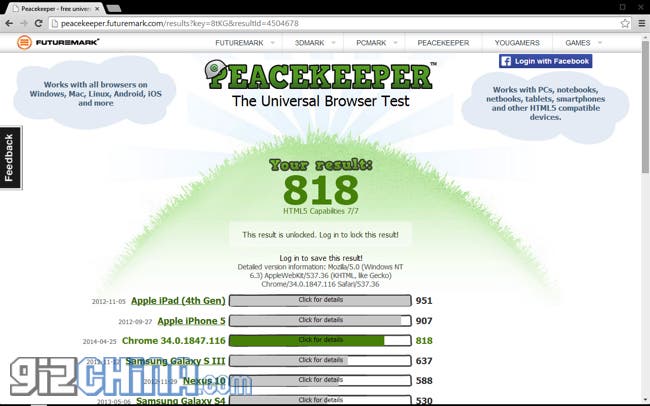Click the Futuremark logo
Screen dimensions: 650x406
point(58,42)
